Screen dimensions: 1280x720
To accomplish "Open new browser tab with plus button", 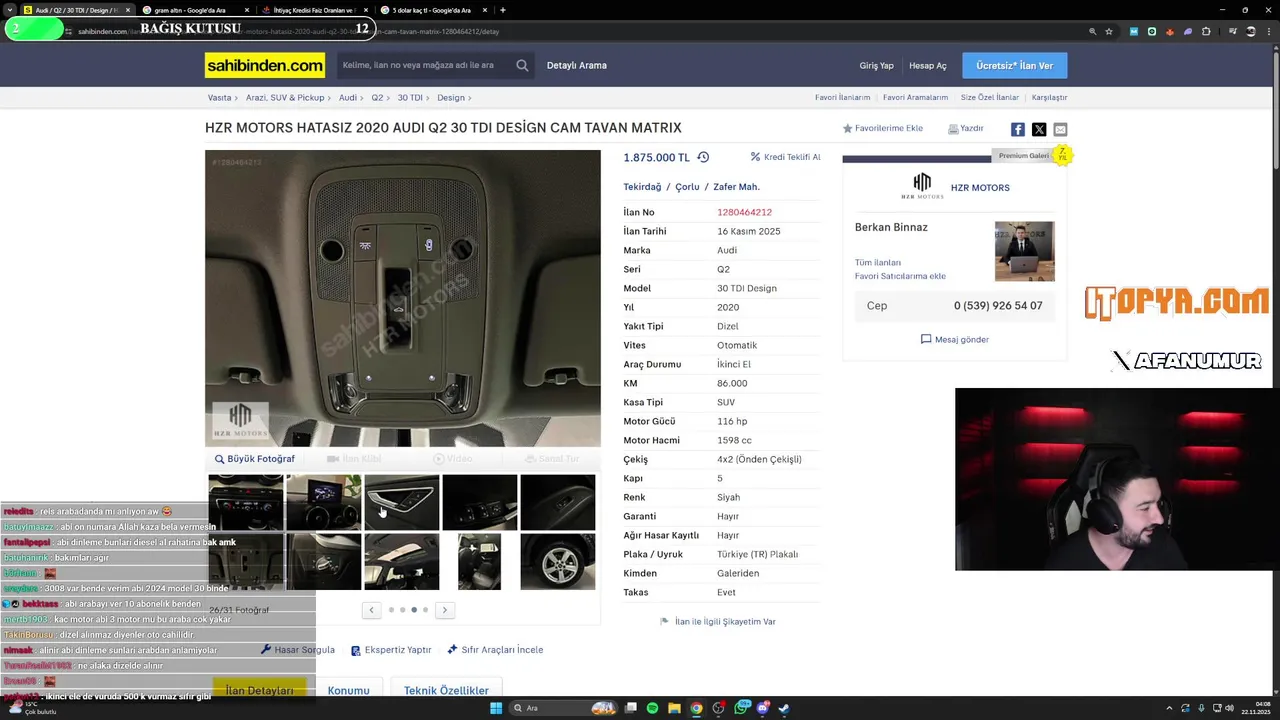I will tap(502, 10).
